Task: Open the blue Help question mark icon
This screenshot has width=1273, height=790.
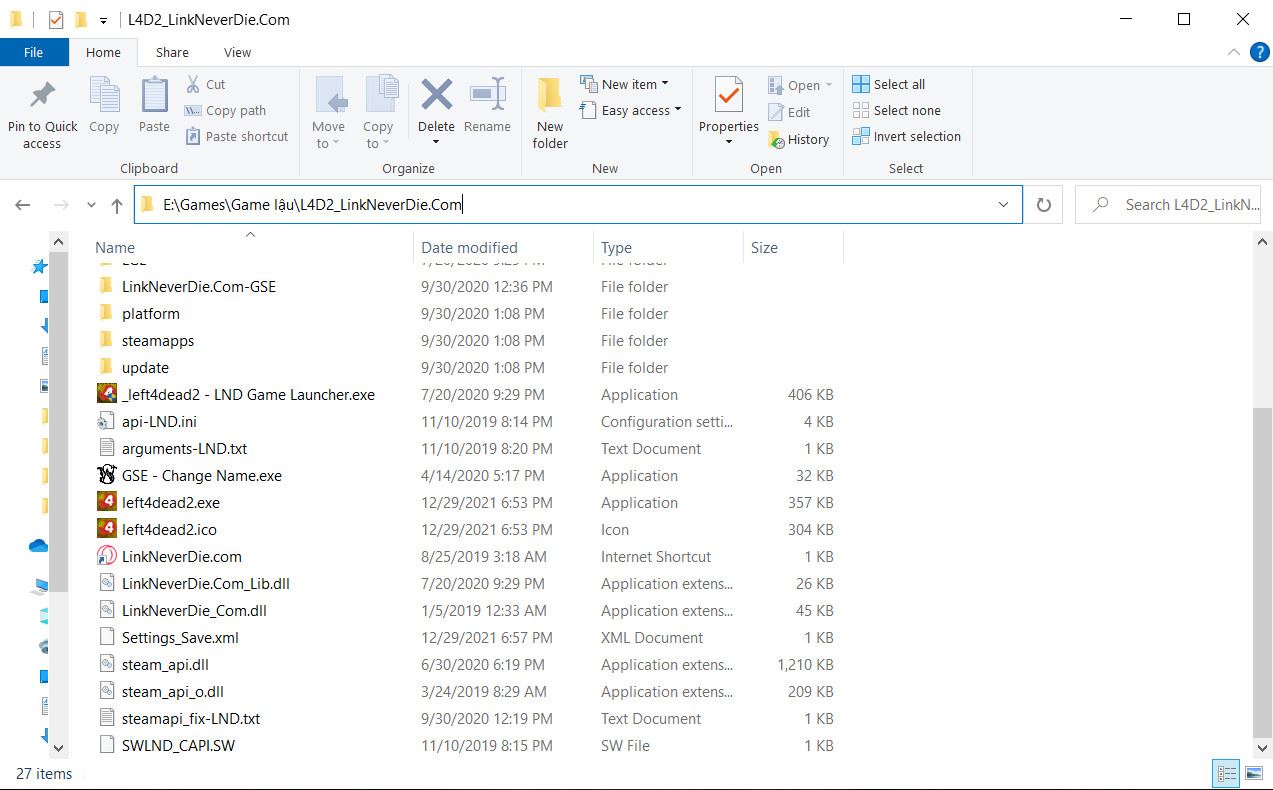Action: (1259, 52)
